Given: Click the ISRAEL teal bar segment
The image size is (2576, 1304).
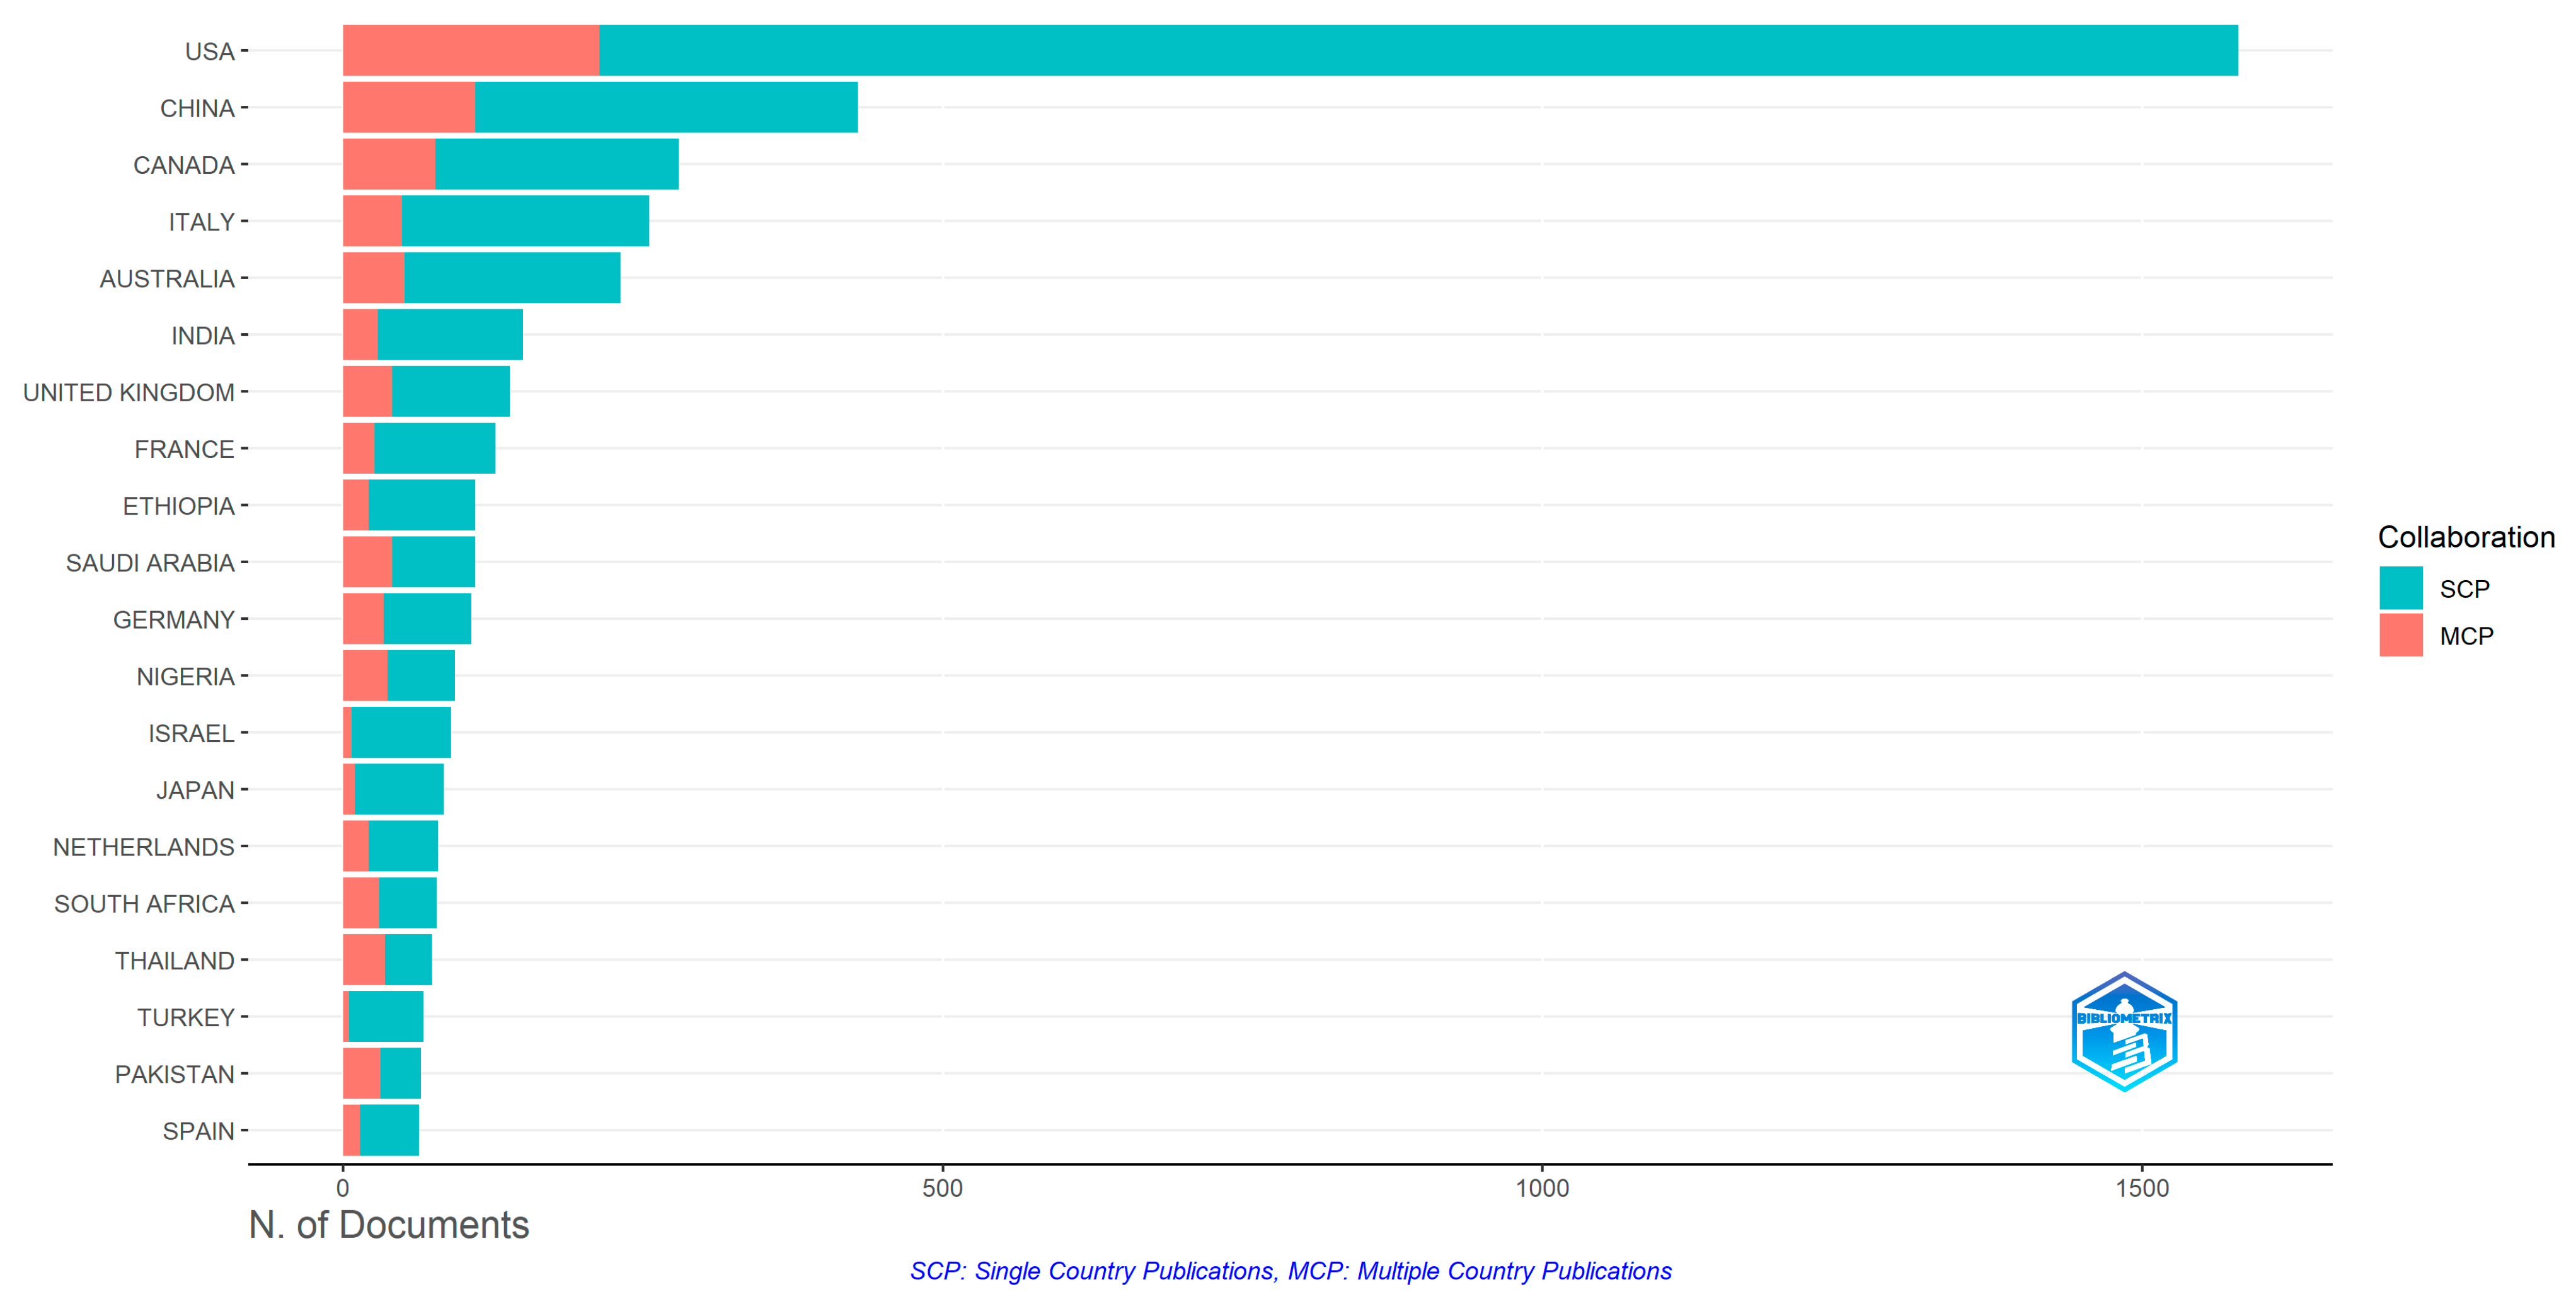Looking at the screenshot, I should coord(401,733).
